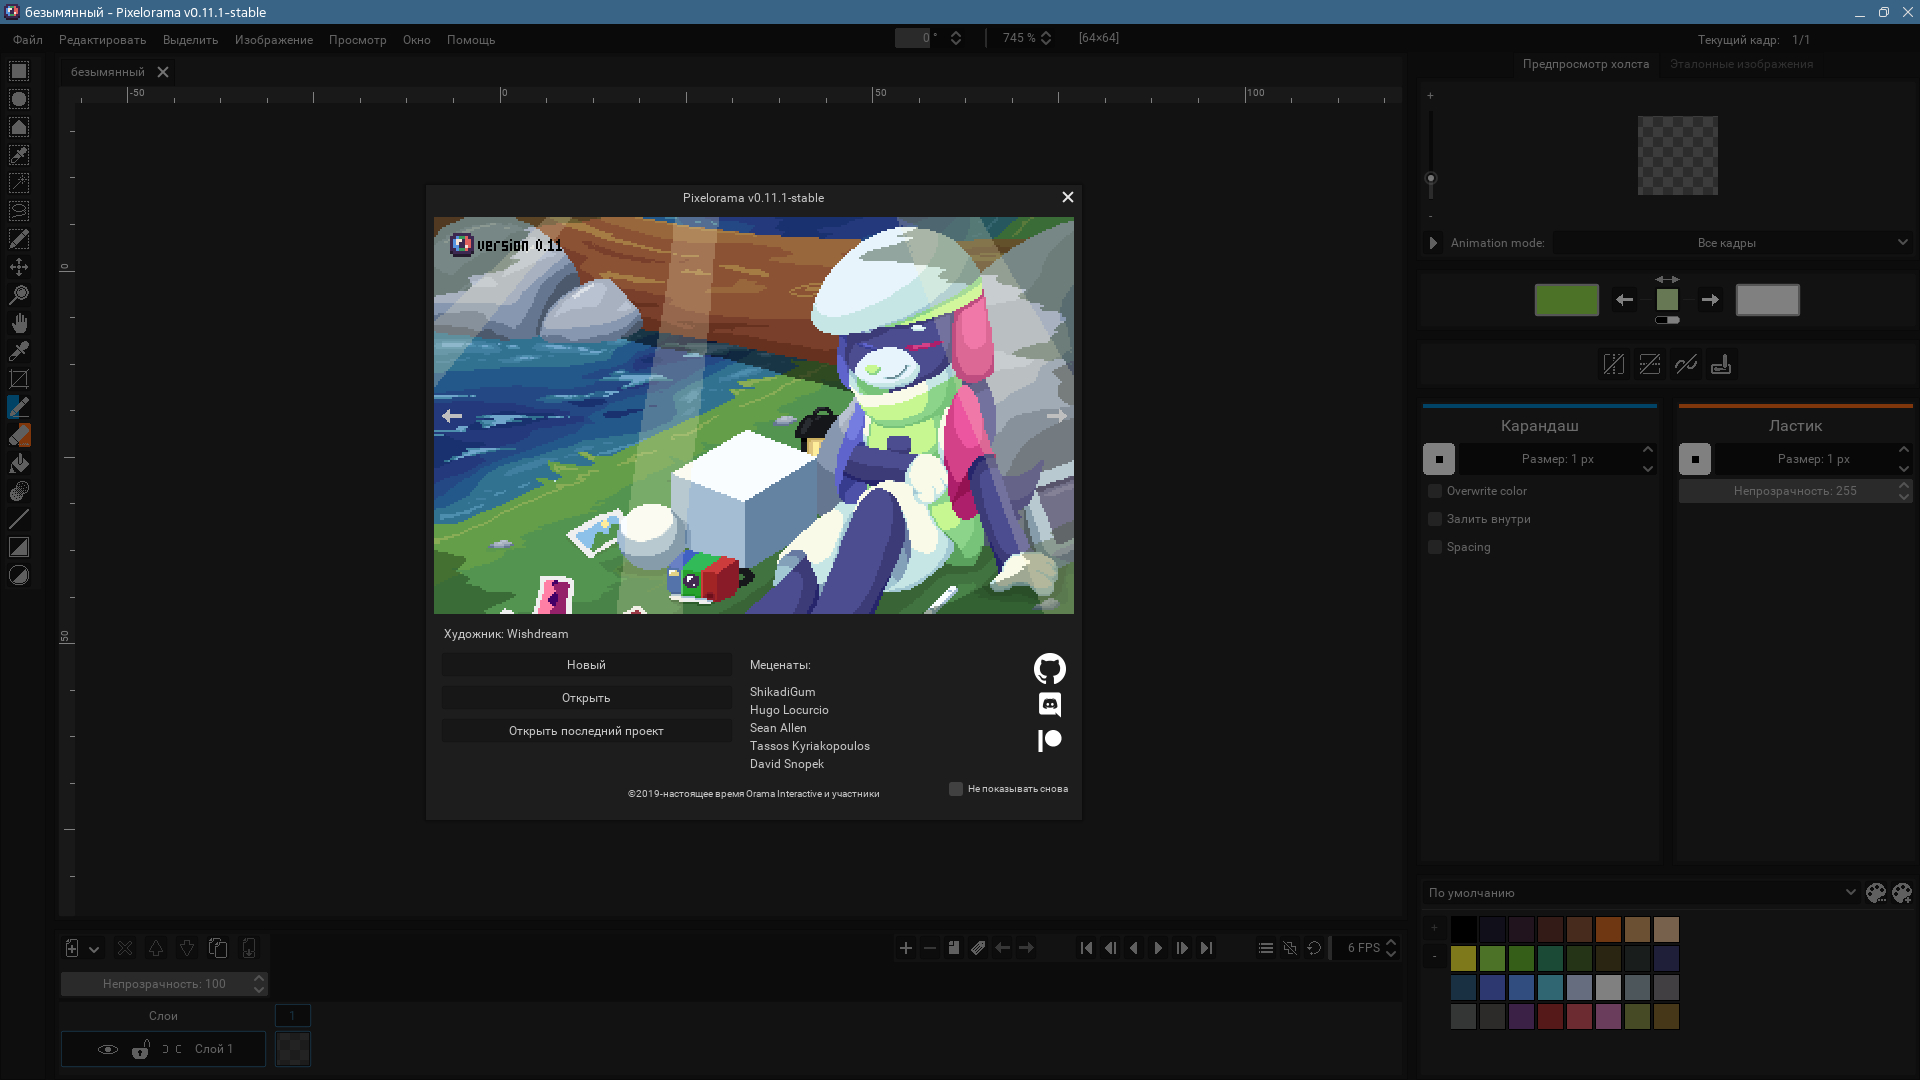Play the animation forward

click(x=1158, y=948)
